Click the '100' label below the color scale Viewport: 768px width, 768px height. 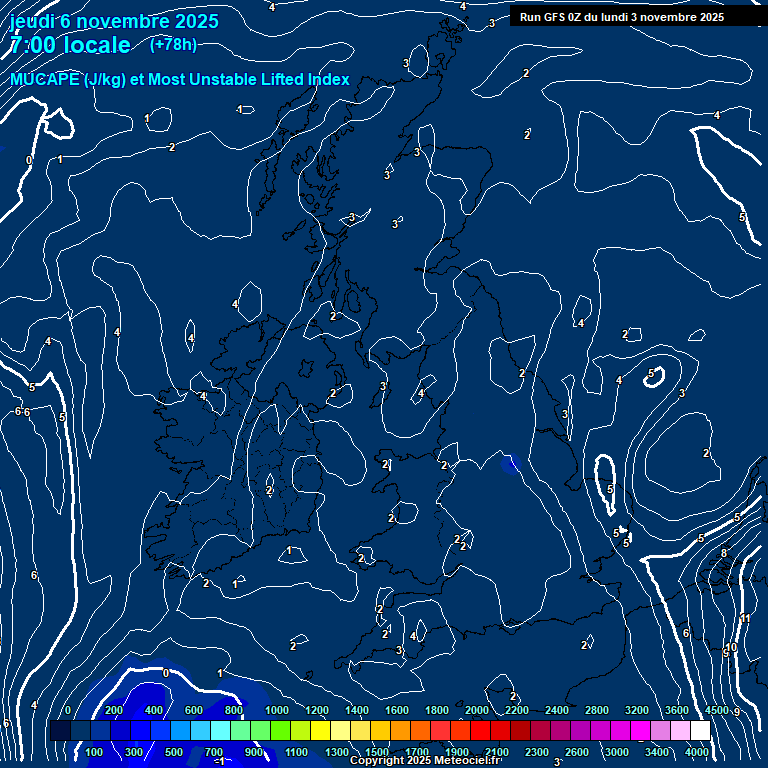click(94, 752)
